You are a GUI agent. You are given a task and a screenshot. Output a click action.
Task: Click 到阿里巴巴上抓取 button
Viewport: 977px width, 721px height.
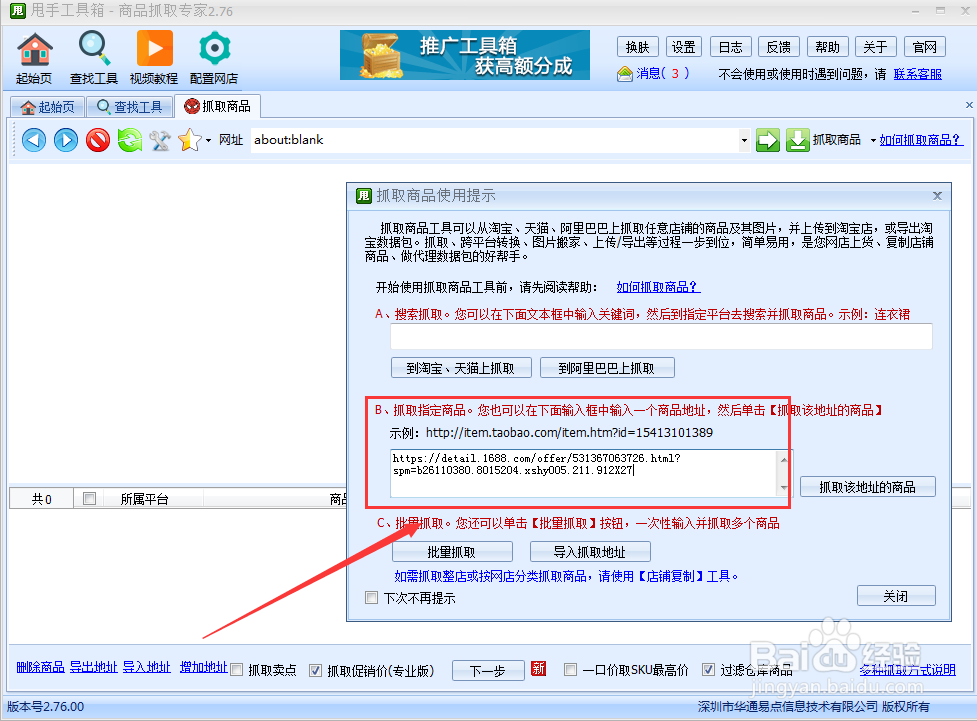607,368
